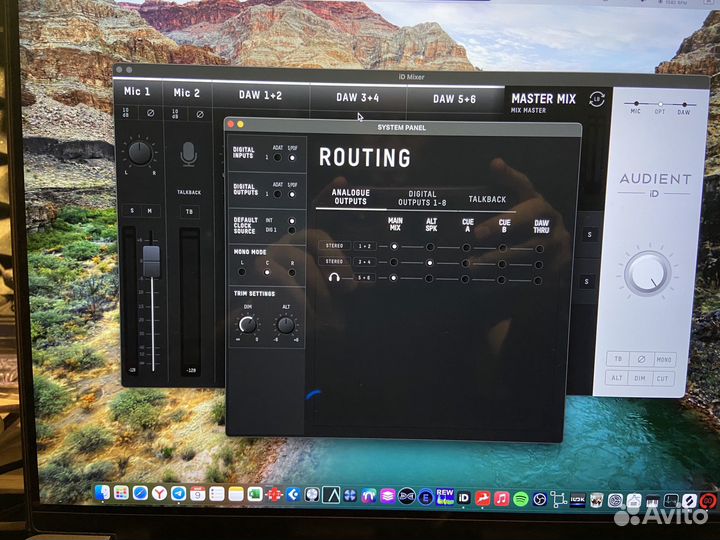Open the Talkback routing tab
The height and width of the screenshot is (540, 720).
487,199
